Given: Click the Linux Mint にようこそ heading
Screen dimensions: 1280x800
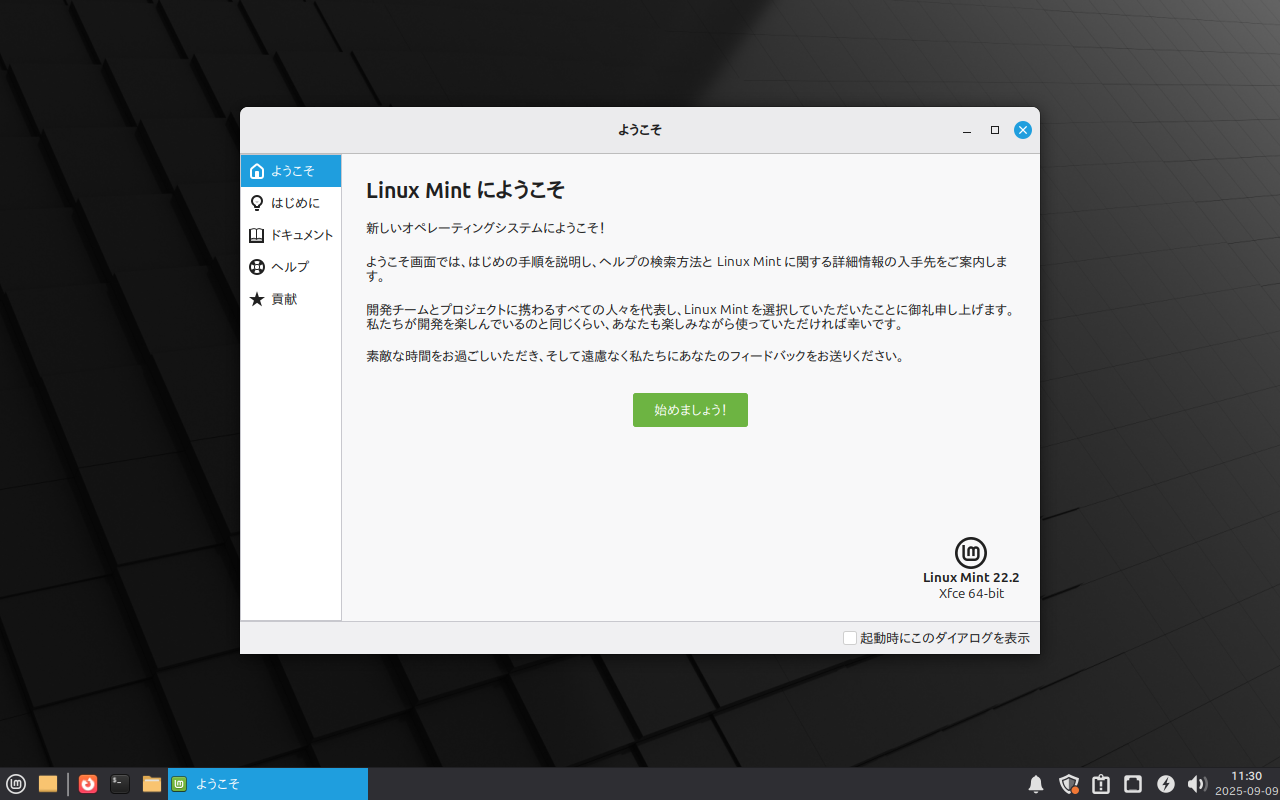Looking at the screenshot, I should point(466,190).
